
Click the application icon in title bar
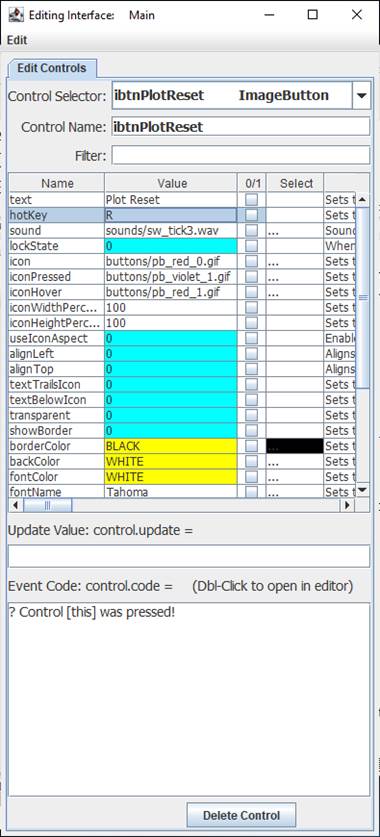(x=16, y=15)
